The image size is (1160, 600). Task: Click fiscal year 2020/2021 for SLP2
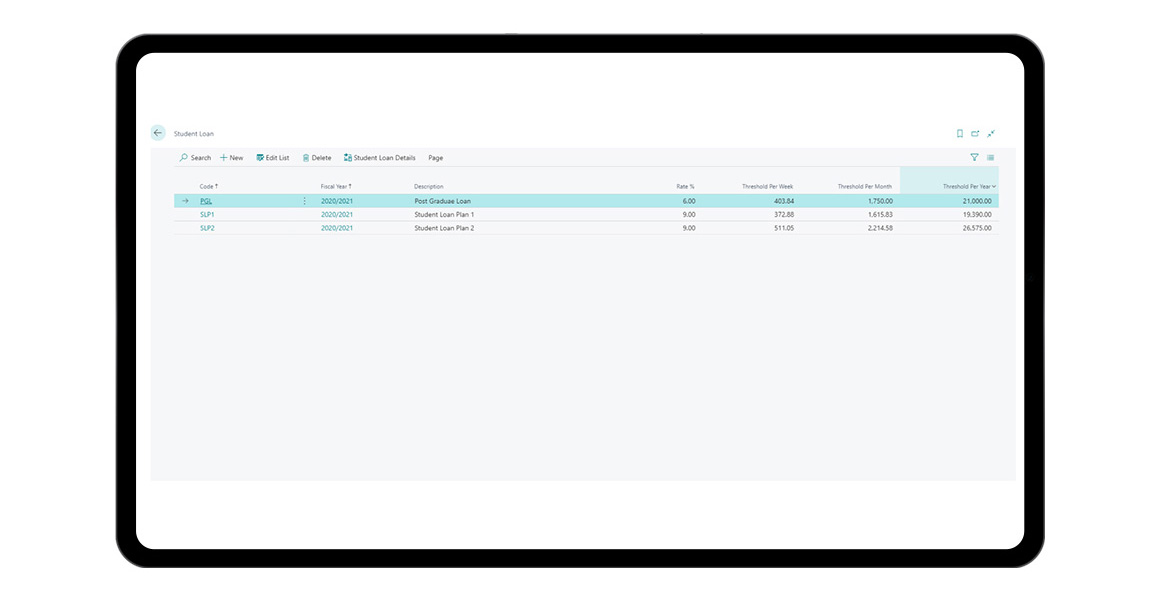[337, 228]
